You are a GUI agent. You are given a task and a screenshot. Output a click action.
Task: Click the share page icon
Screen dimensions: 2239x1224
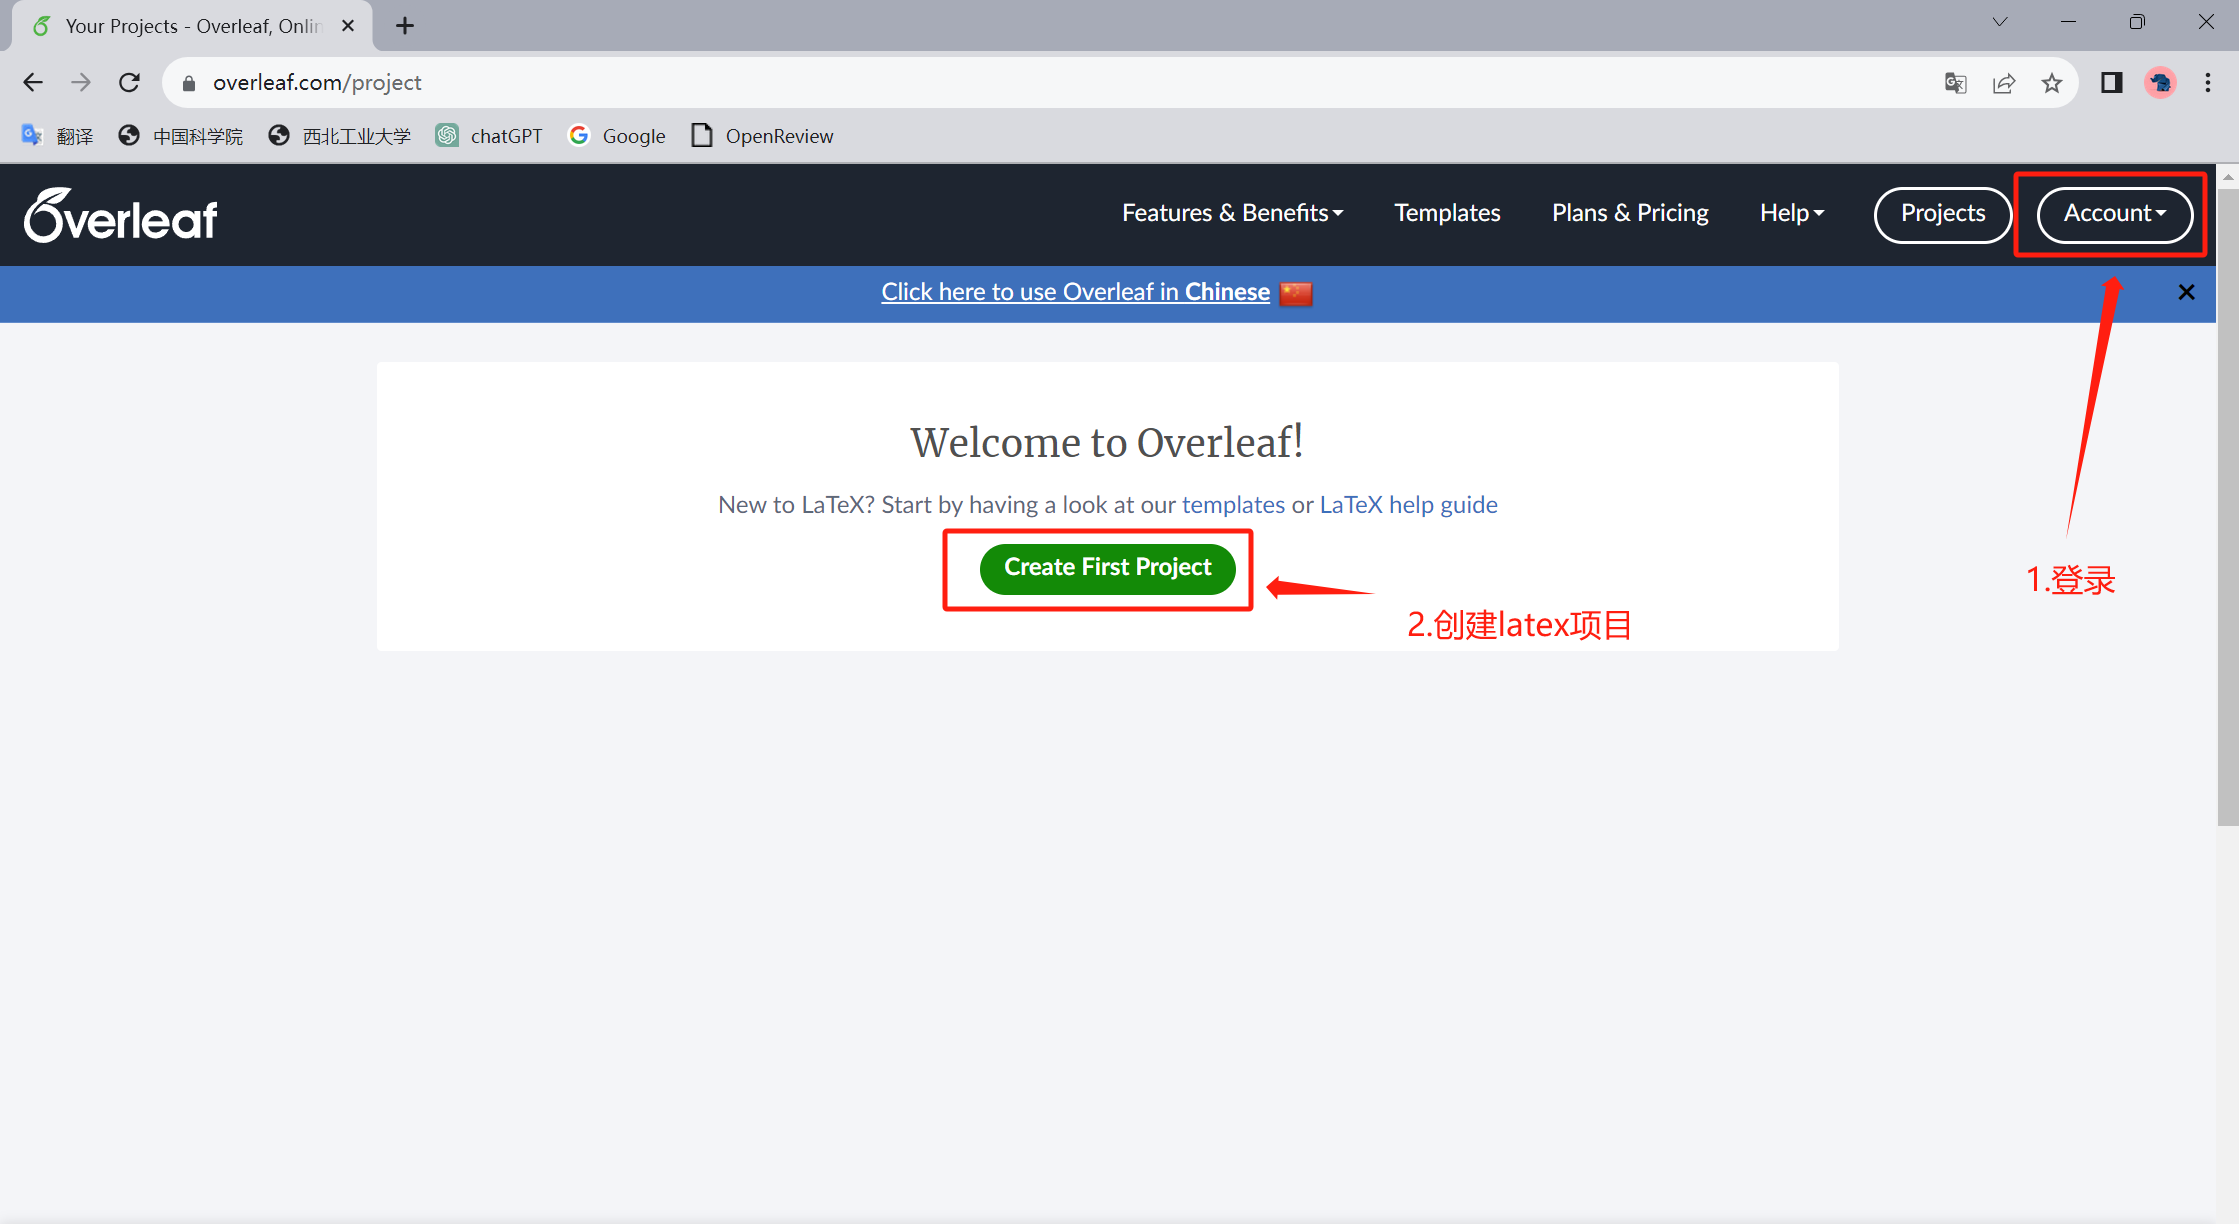pyautogui.click(x=2003, y=83)
